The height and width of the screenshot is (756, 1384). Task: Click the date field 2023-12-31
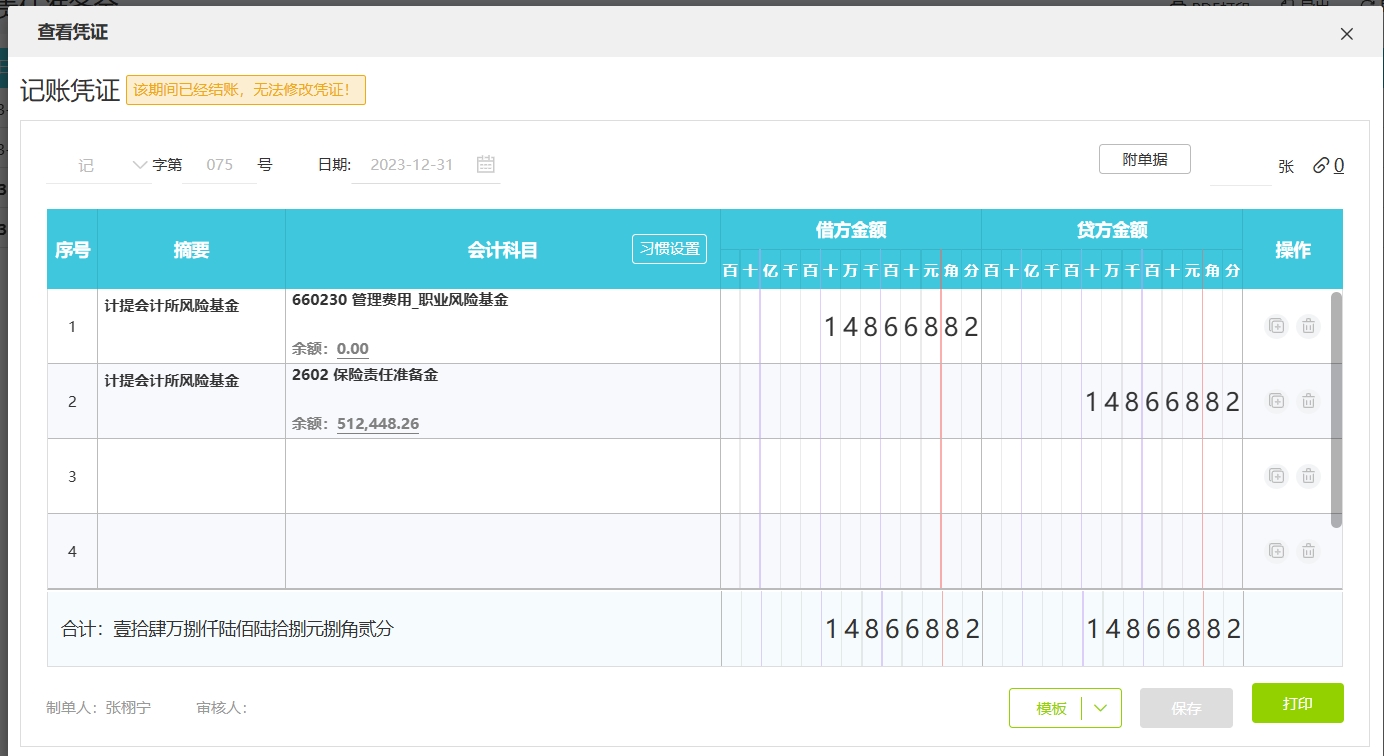click(412, 165)
